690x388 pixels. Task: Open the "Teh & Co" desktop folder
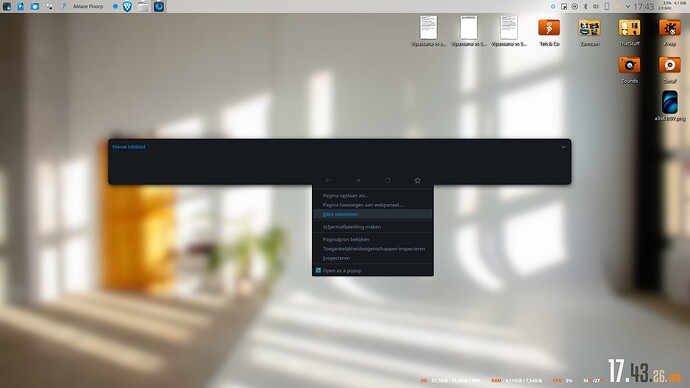pos(549,32)
